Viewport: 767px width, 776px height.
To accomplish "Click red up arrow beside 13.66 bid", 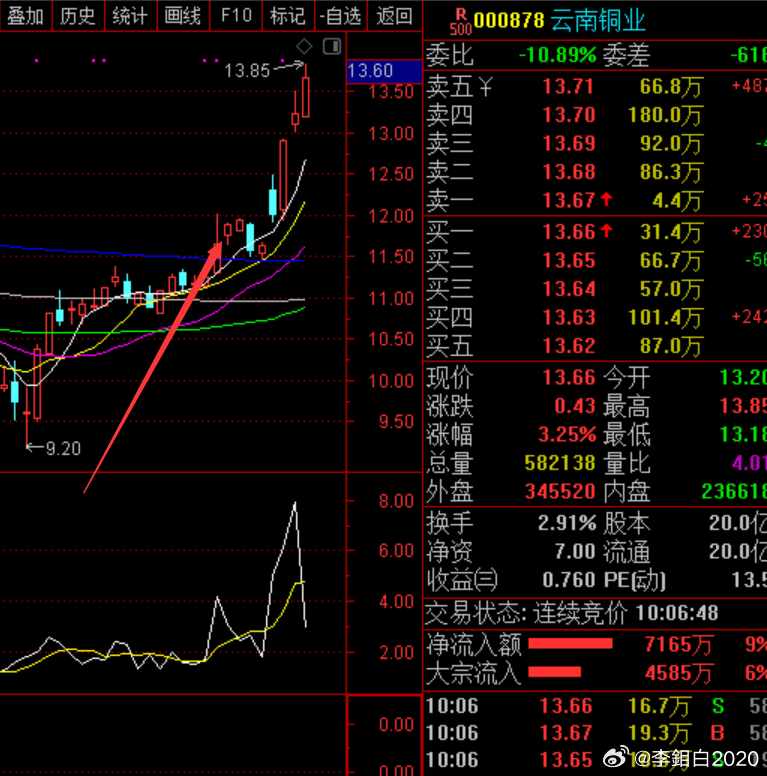I will [606, 232].
